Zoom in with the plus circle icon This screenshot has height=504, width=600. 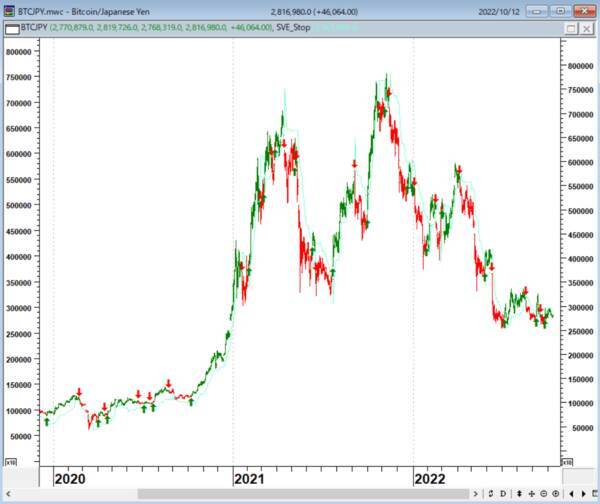[x=556, y=494]
